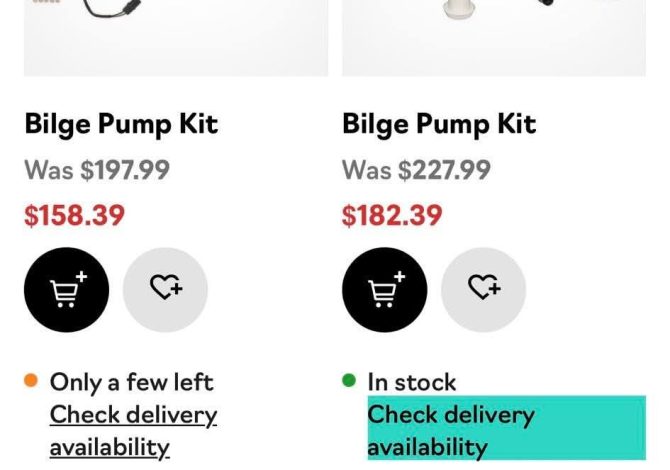Click the green in-stock indicator dot
670x470 pixels.
[349, 381]
